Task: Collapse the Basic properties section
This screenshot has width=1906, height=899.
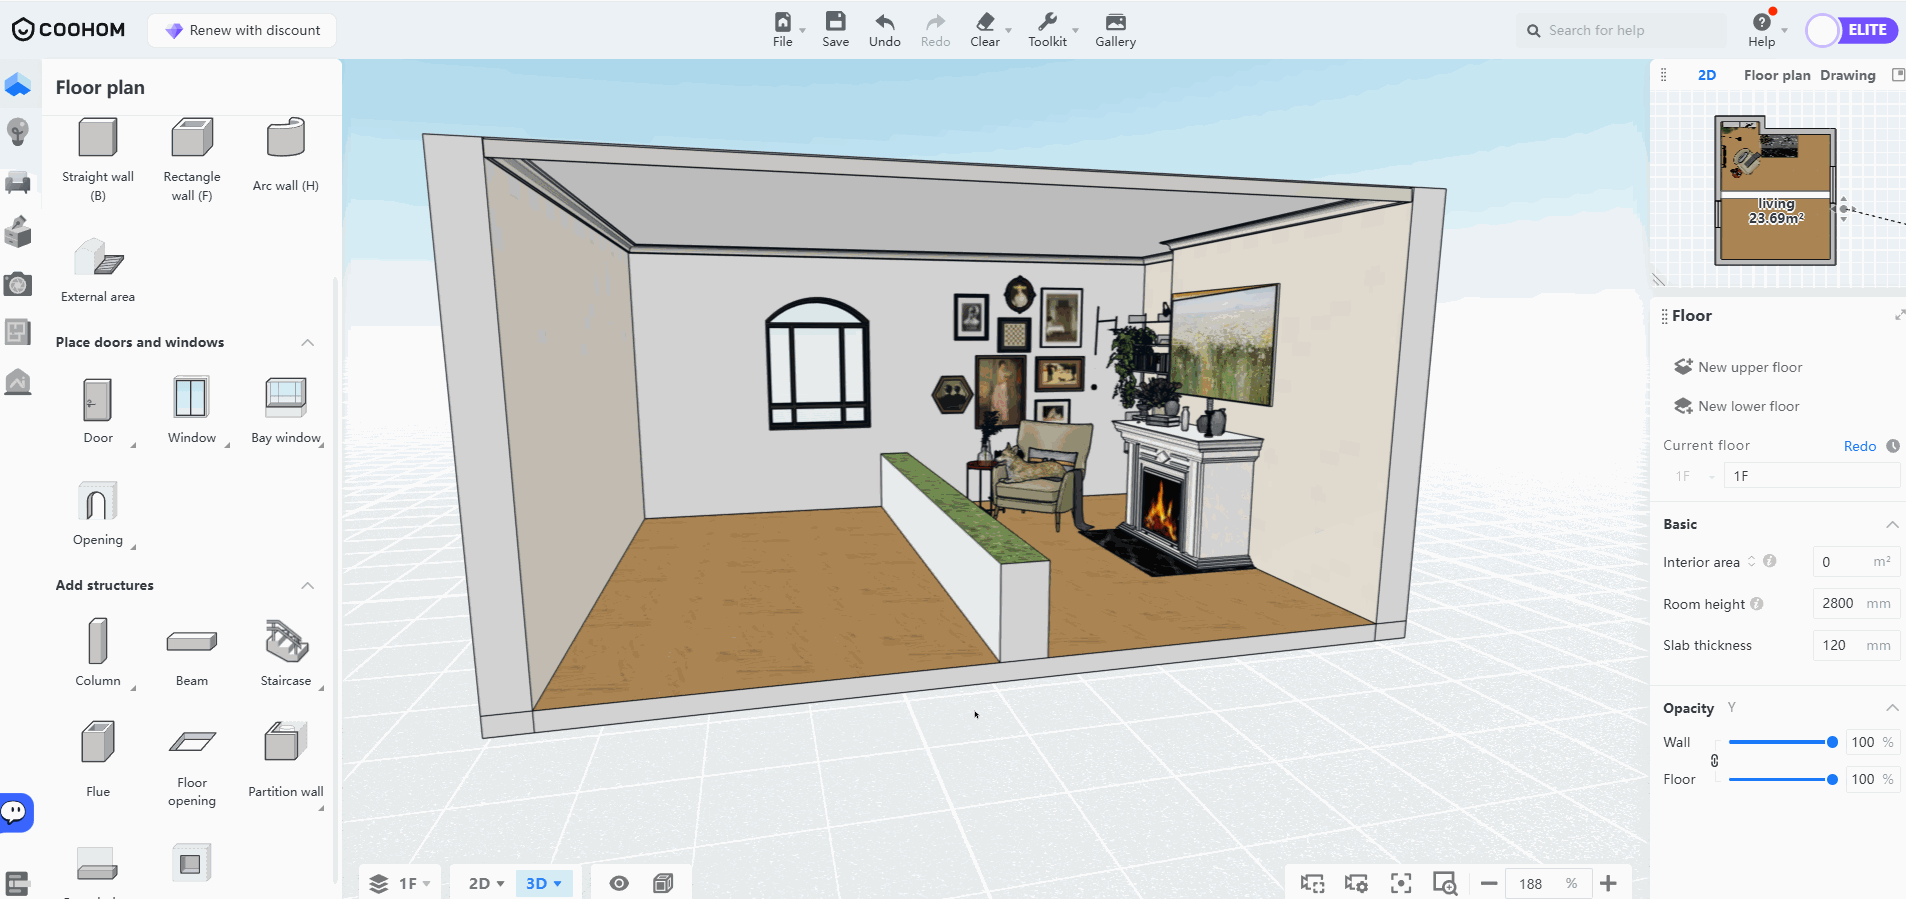Action: [1891, 524]
